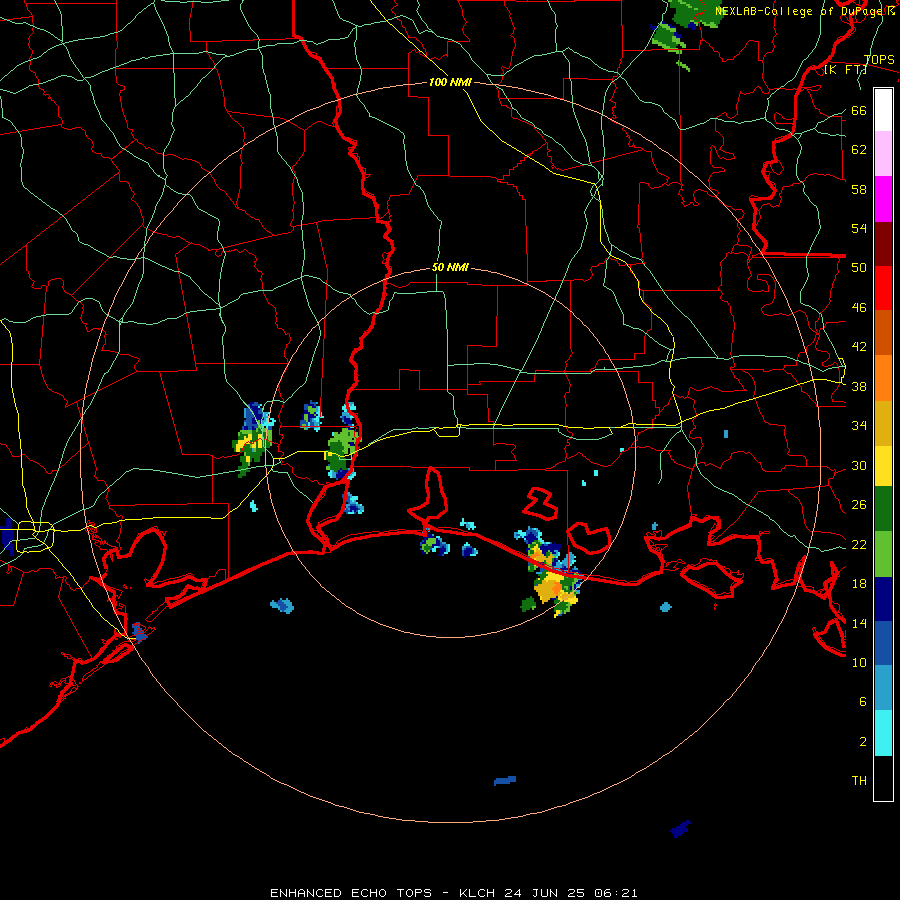Viewport: 900px width, 900px height.
Task: Click the legend value '30'
Action: click(x=859, y=465)
